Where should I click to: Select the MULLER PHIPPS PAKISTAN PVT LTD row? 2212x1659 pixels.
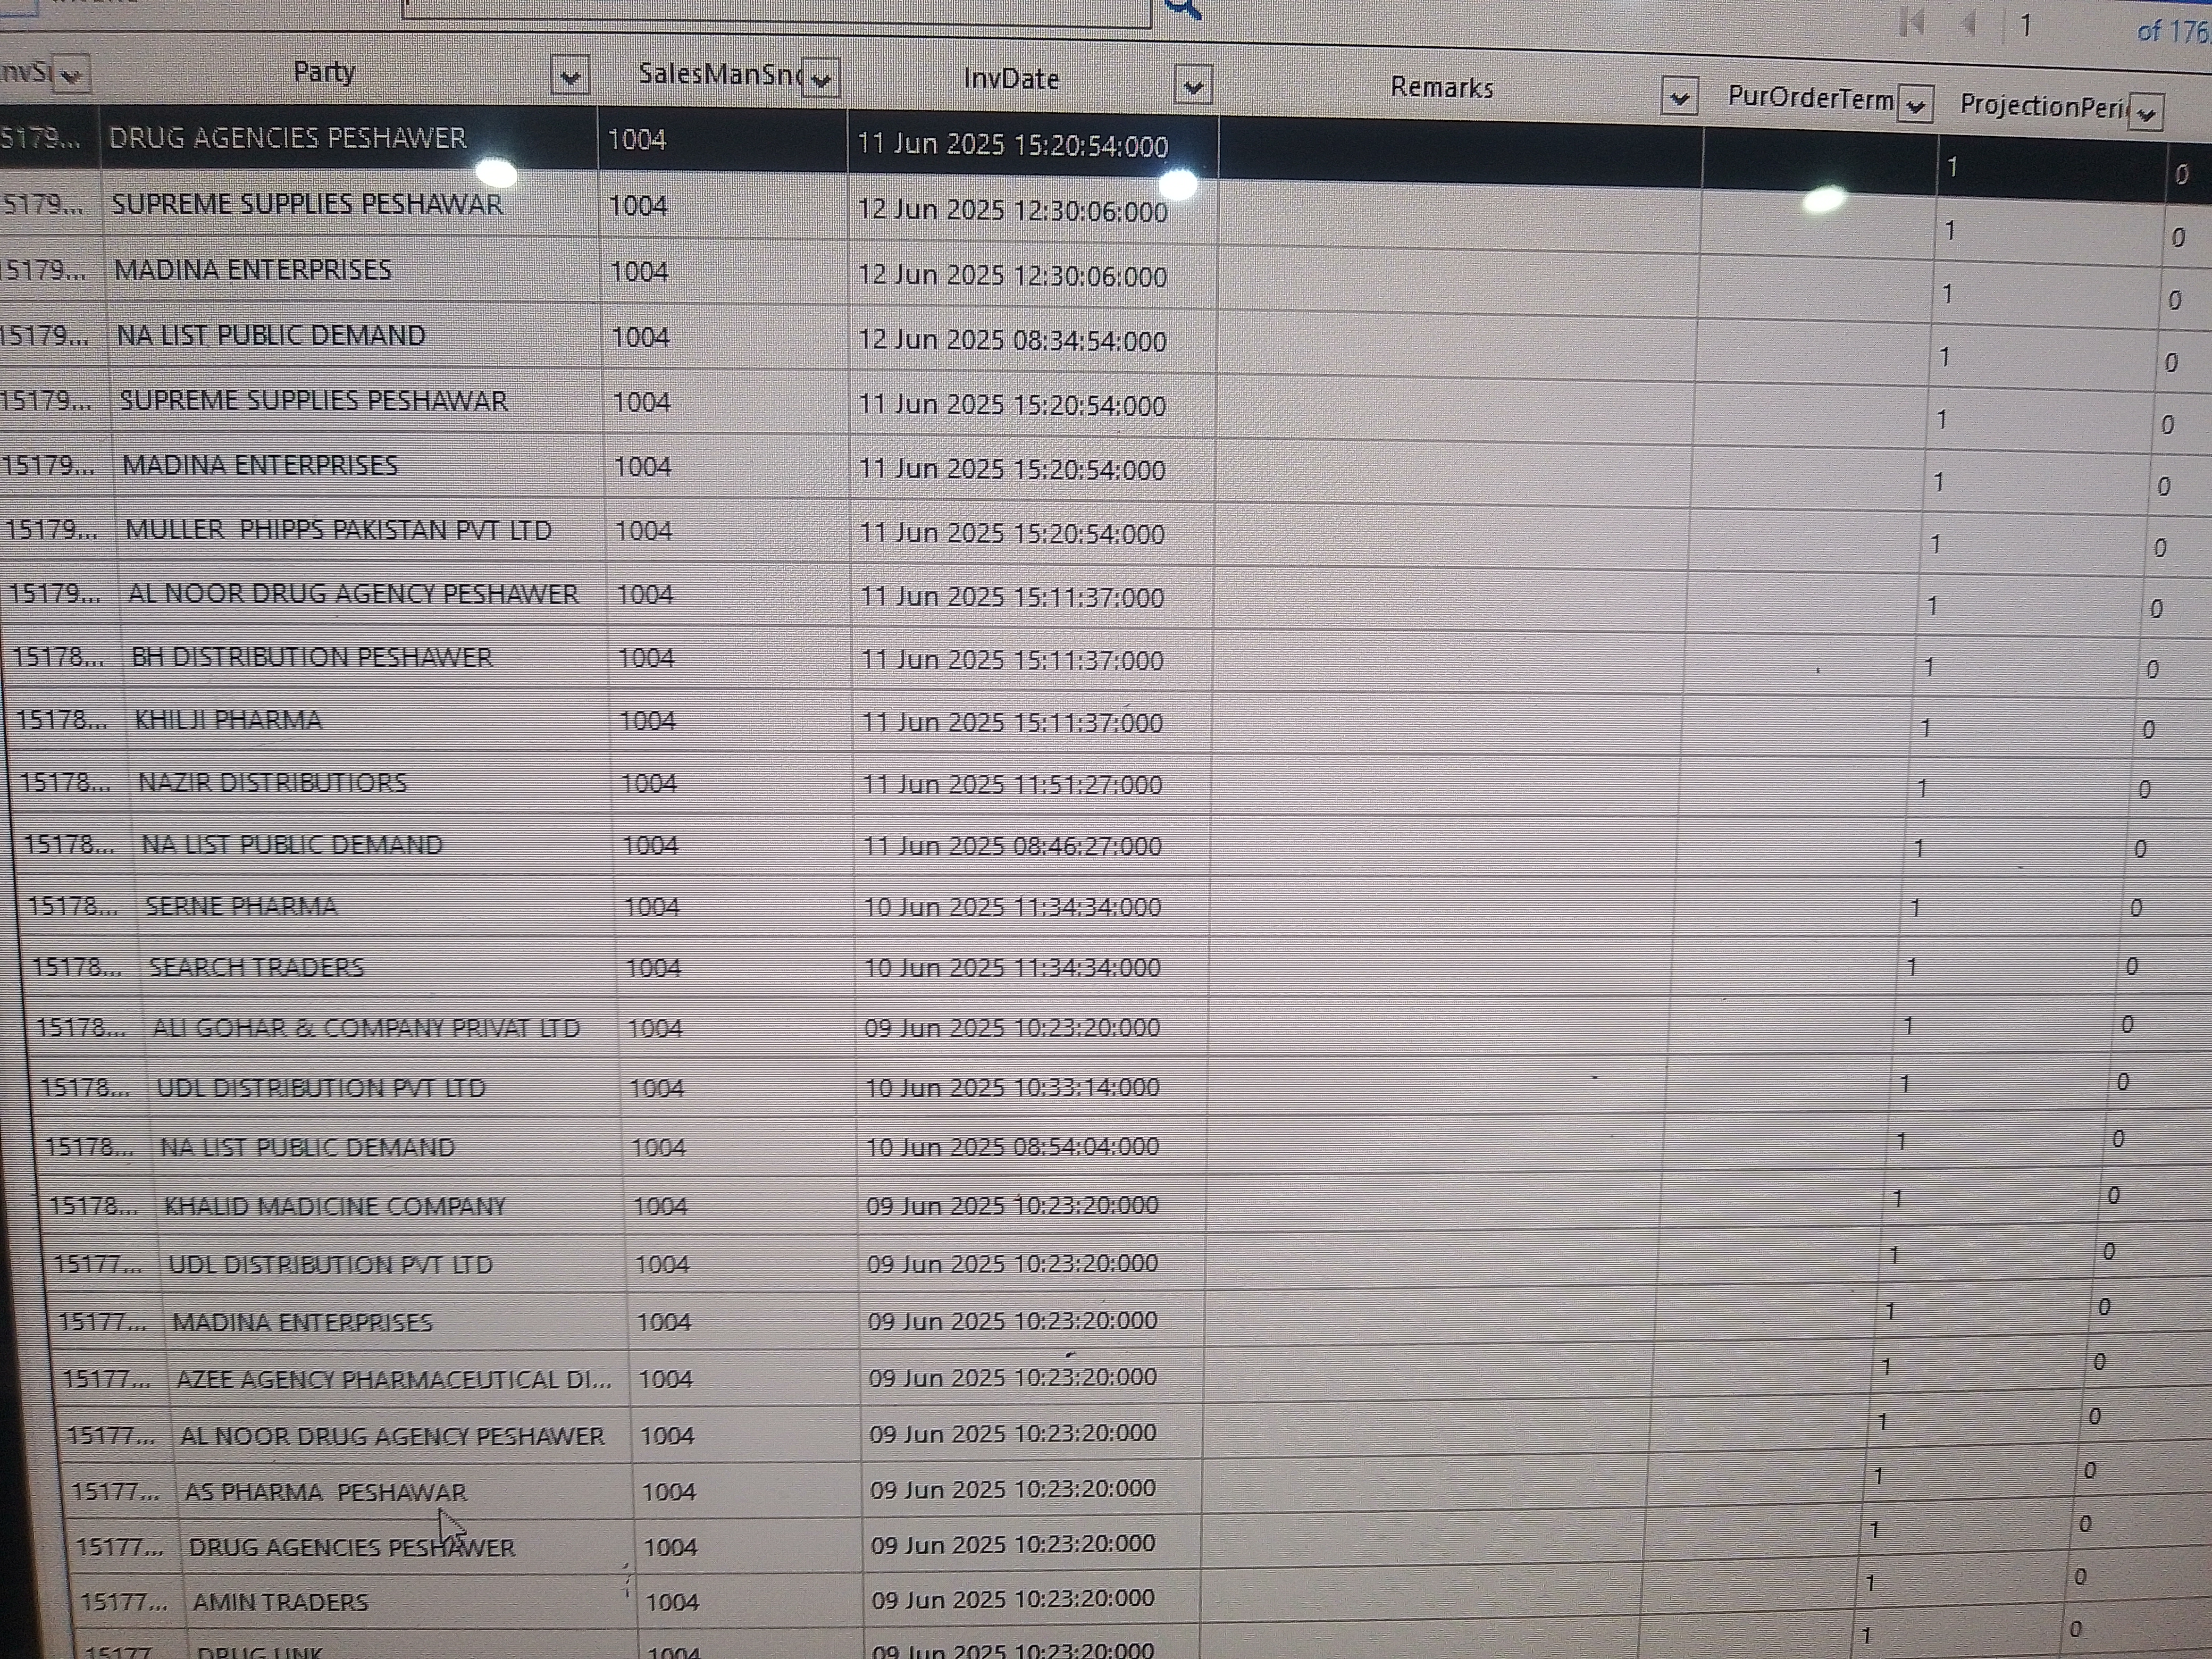(x=337, y=530)
